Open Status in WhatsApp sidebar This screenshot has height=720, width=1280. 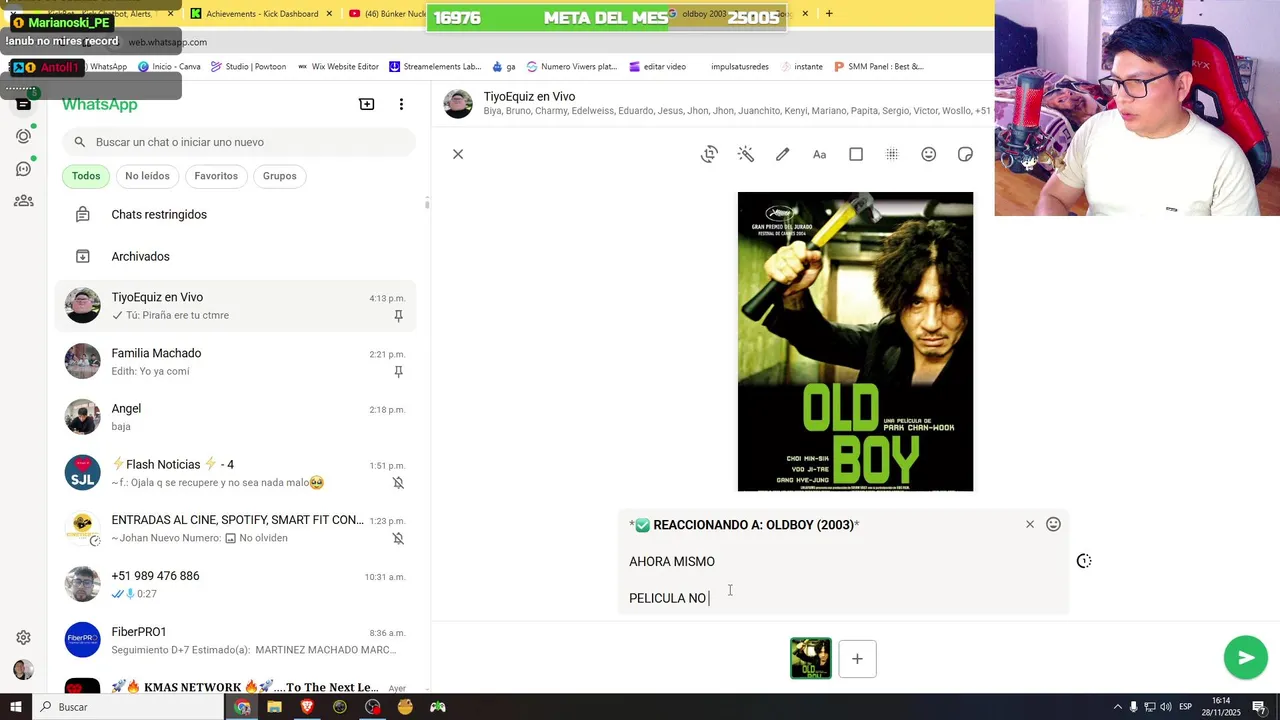tap(24, 136)
